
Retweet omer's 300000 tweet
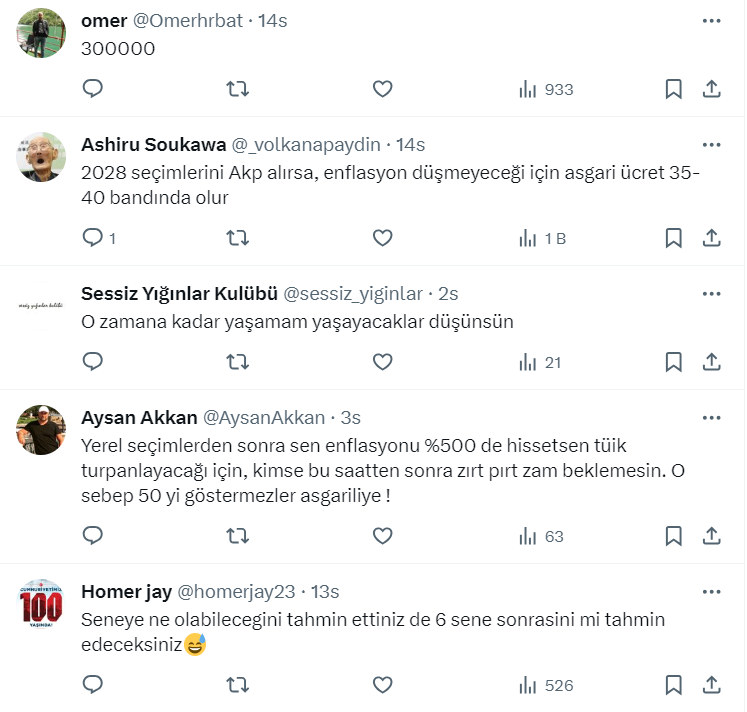point(237,89)
